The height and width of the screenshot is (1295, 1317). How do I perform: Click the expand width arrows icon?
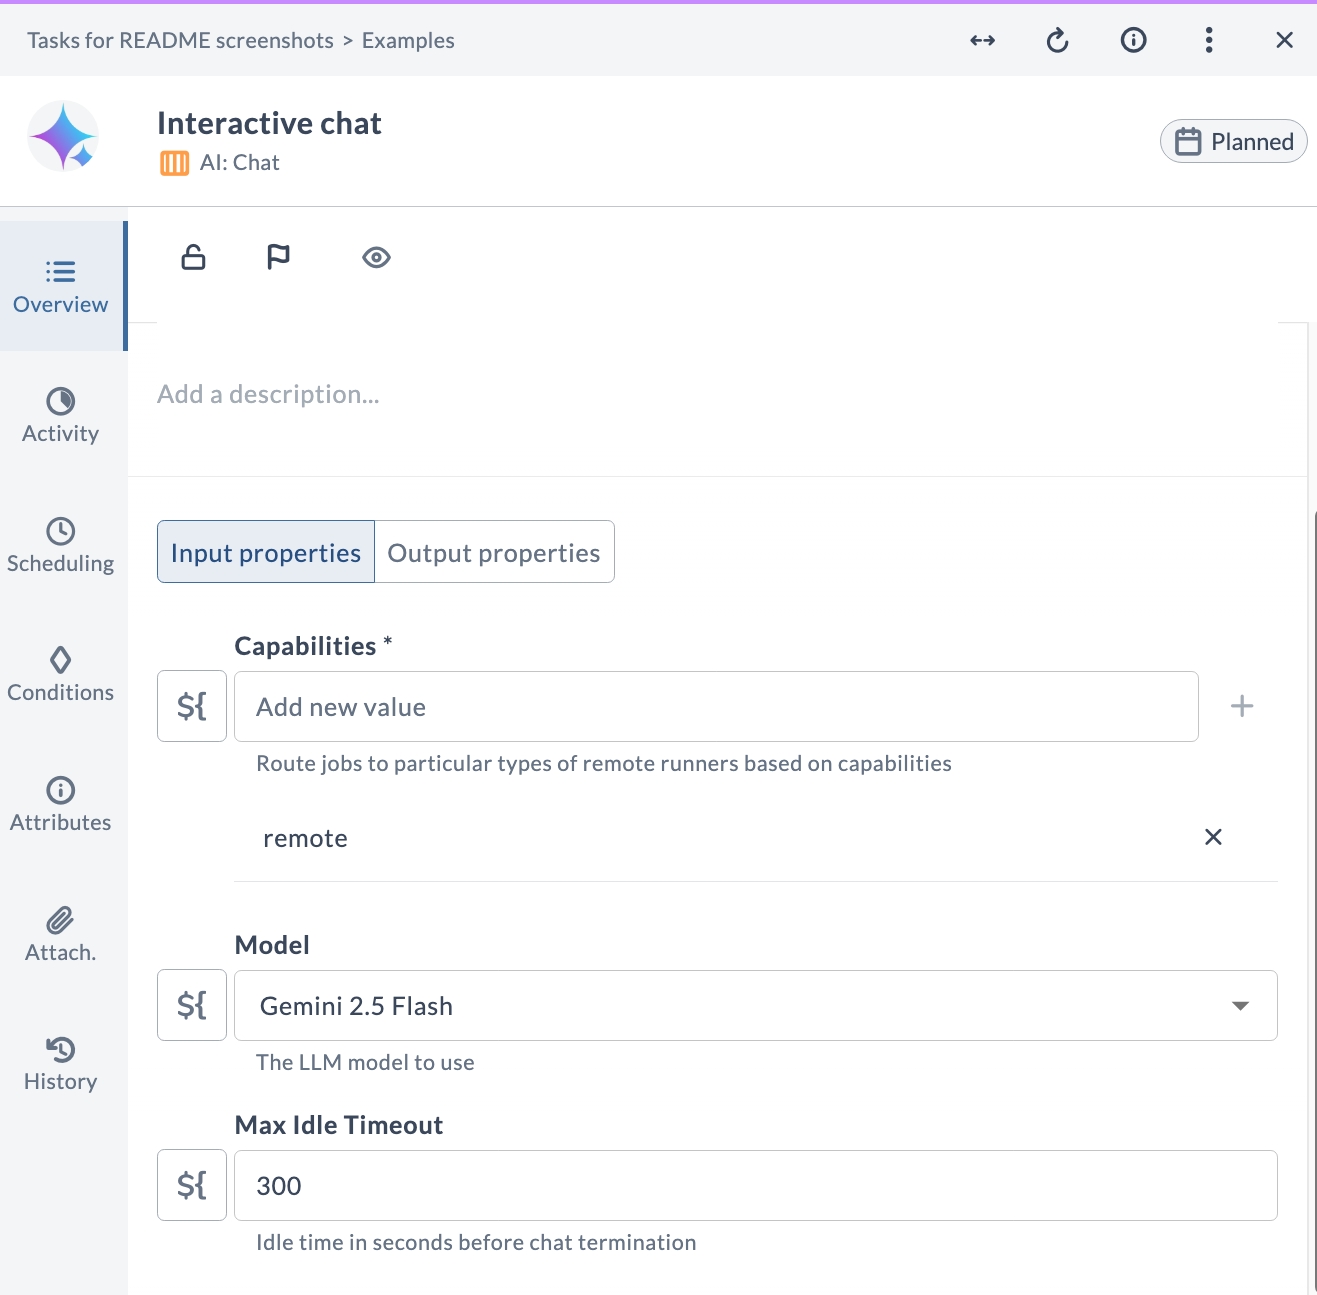click(x=982, y=40)
